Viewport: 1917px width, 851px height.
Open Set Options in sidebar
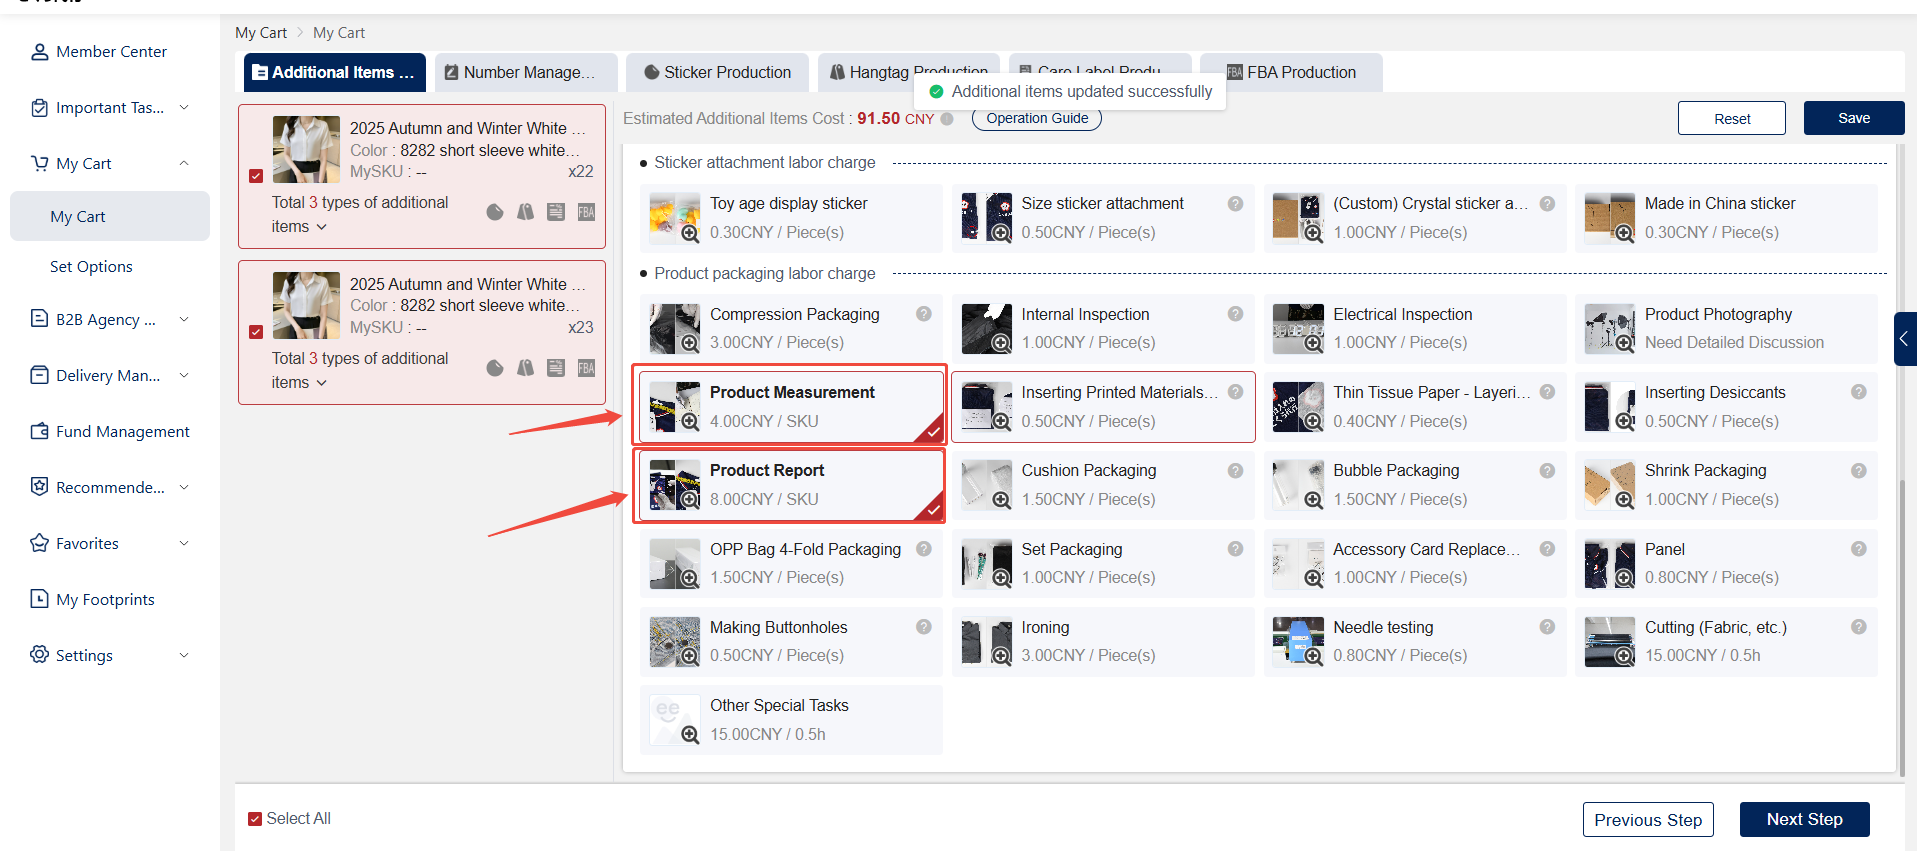tap(91, 267)
